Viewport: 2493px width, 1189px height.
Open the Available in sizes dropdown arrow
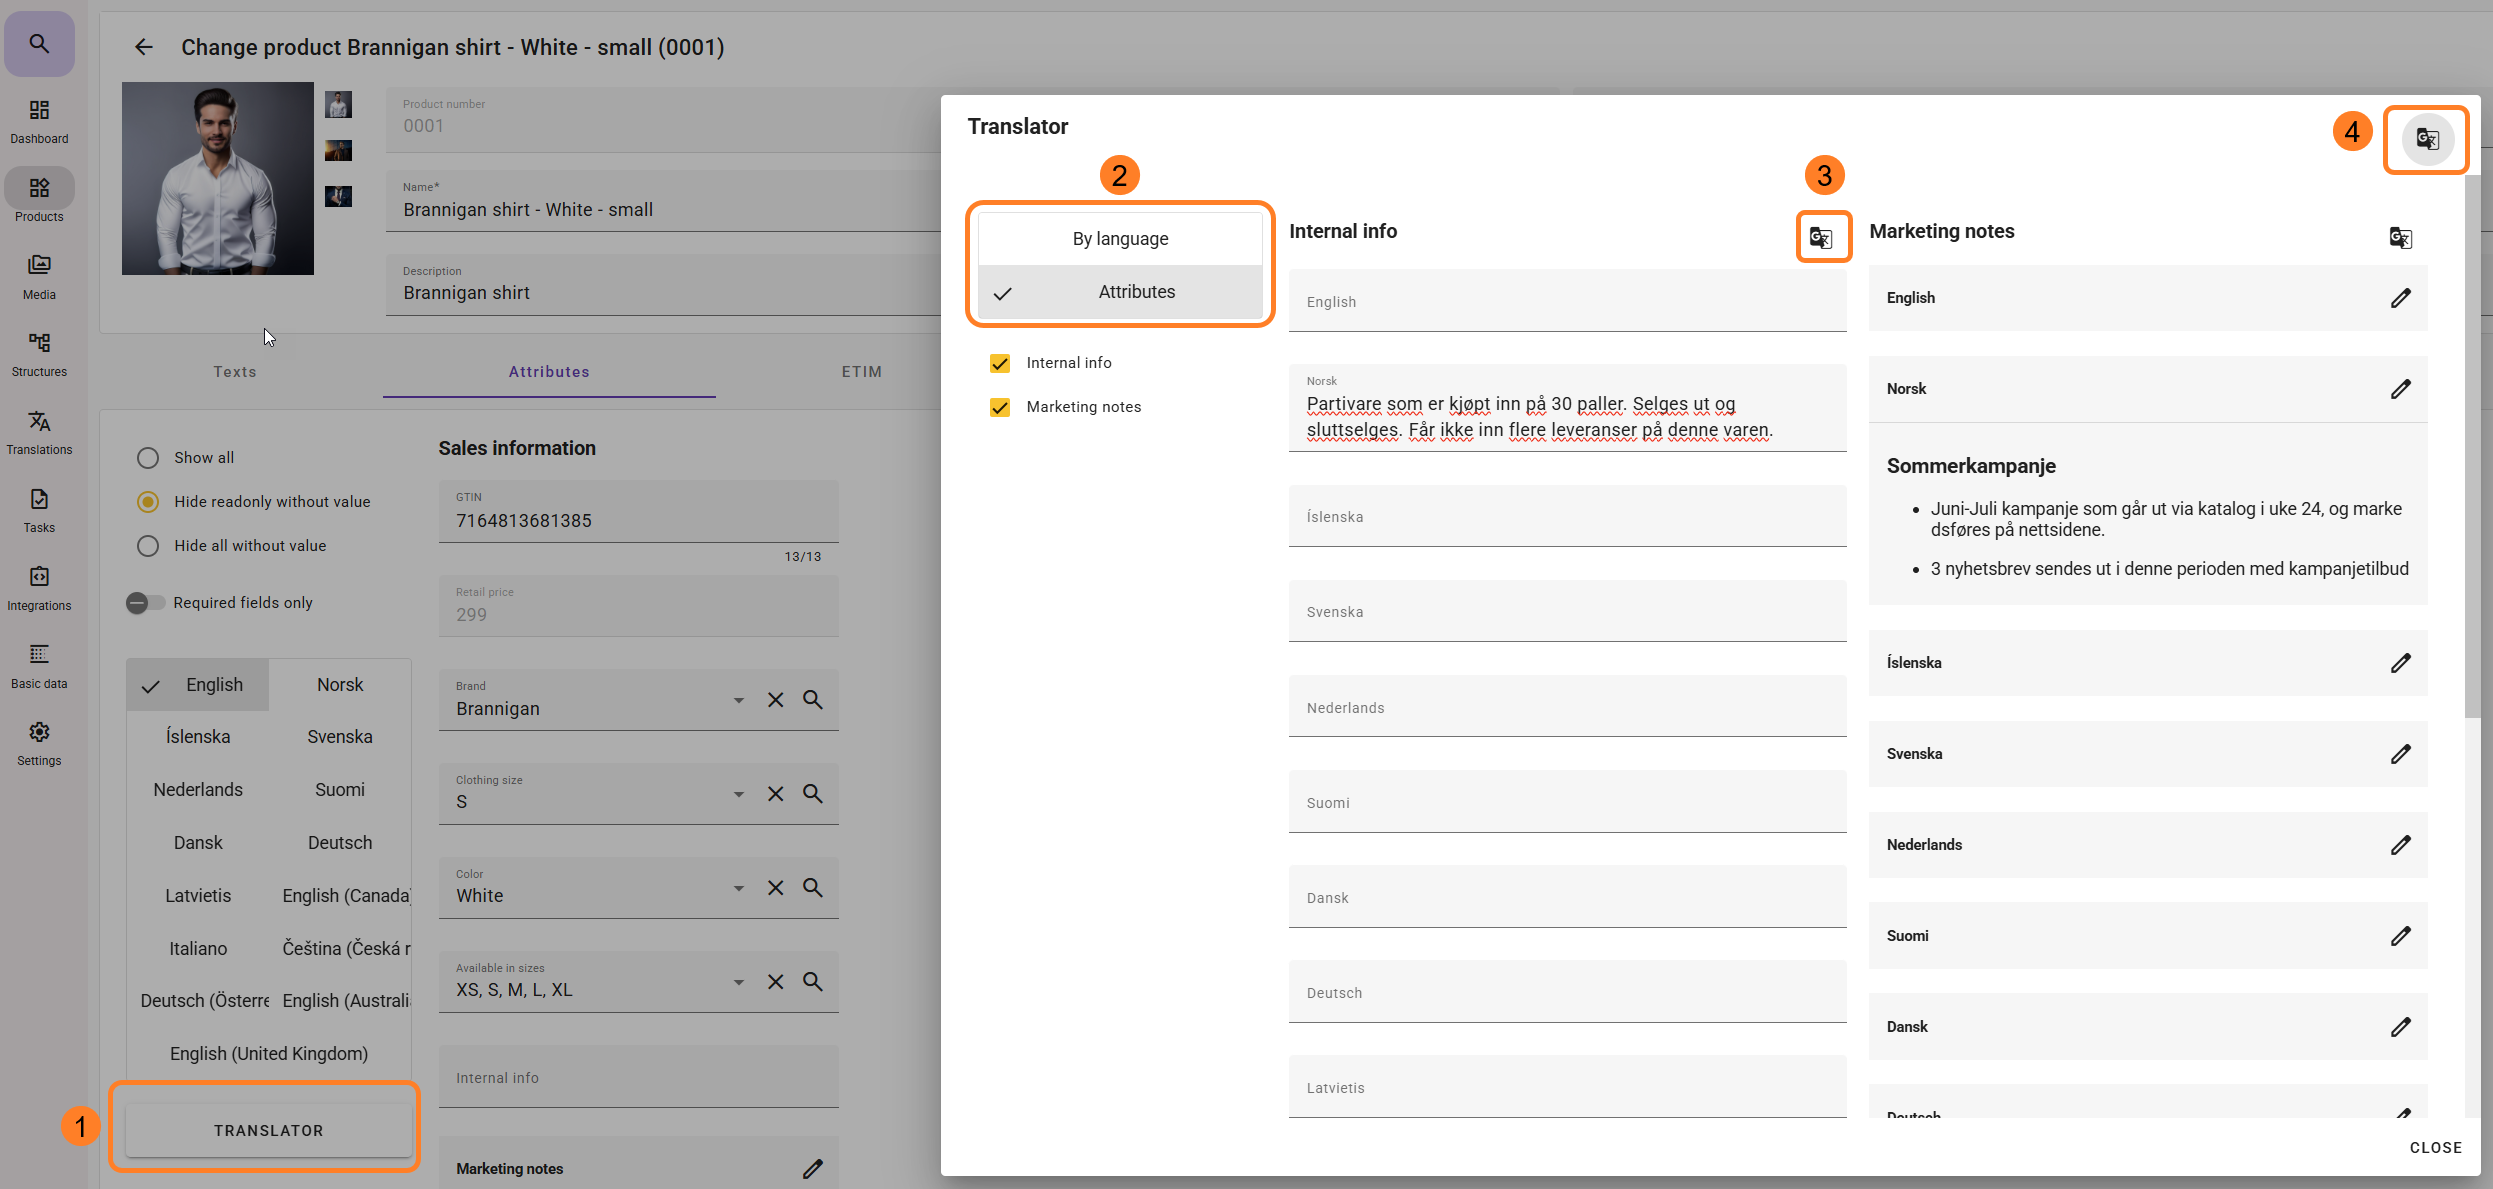[x=738, y=982]
